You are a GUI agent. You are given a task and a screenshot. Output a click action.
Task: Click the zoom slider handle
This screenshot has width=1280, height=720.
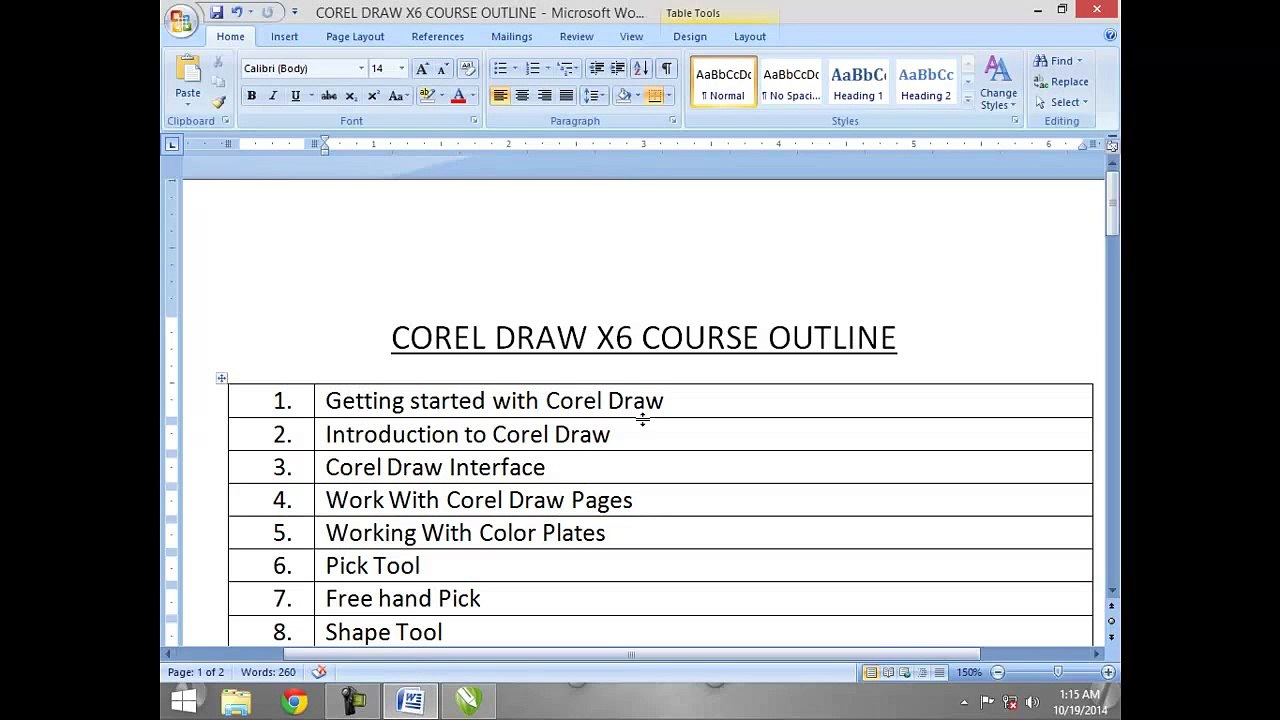click(x=1057, y=673)
